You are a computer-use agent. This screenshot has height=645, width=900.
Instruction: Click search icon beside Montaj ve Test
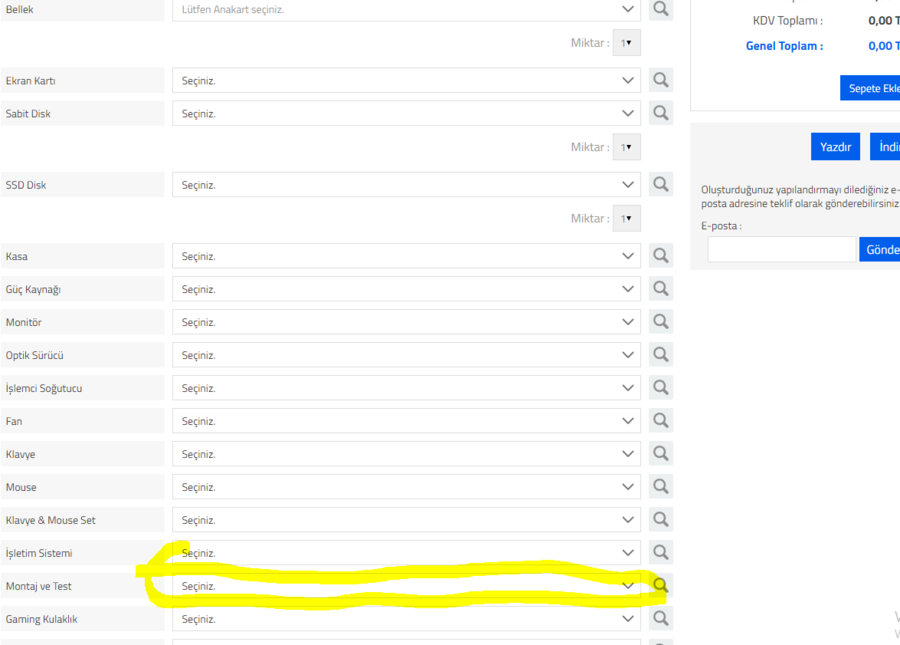pyautogui.click(x=661, y=585)
